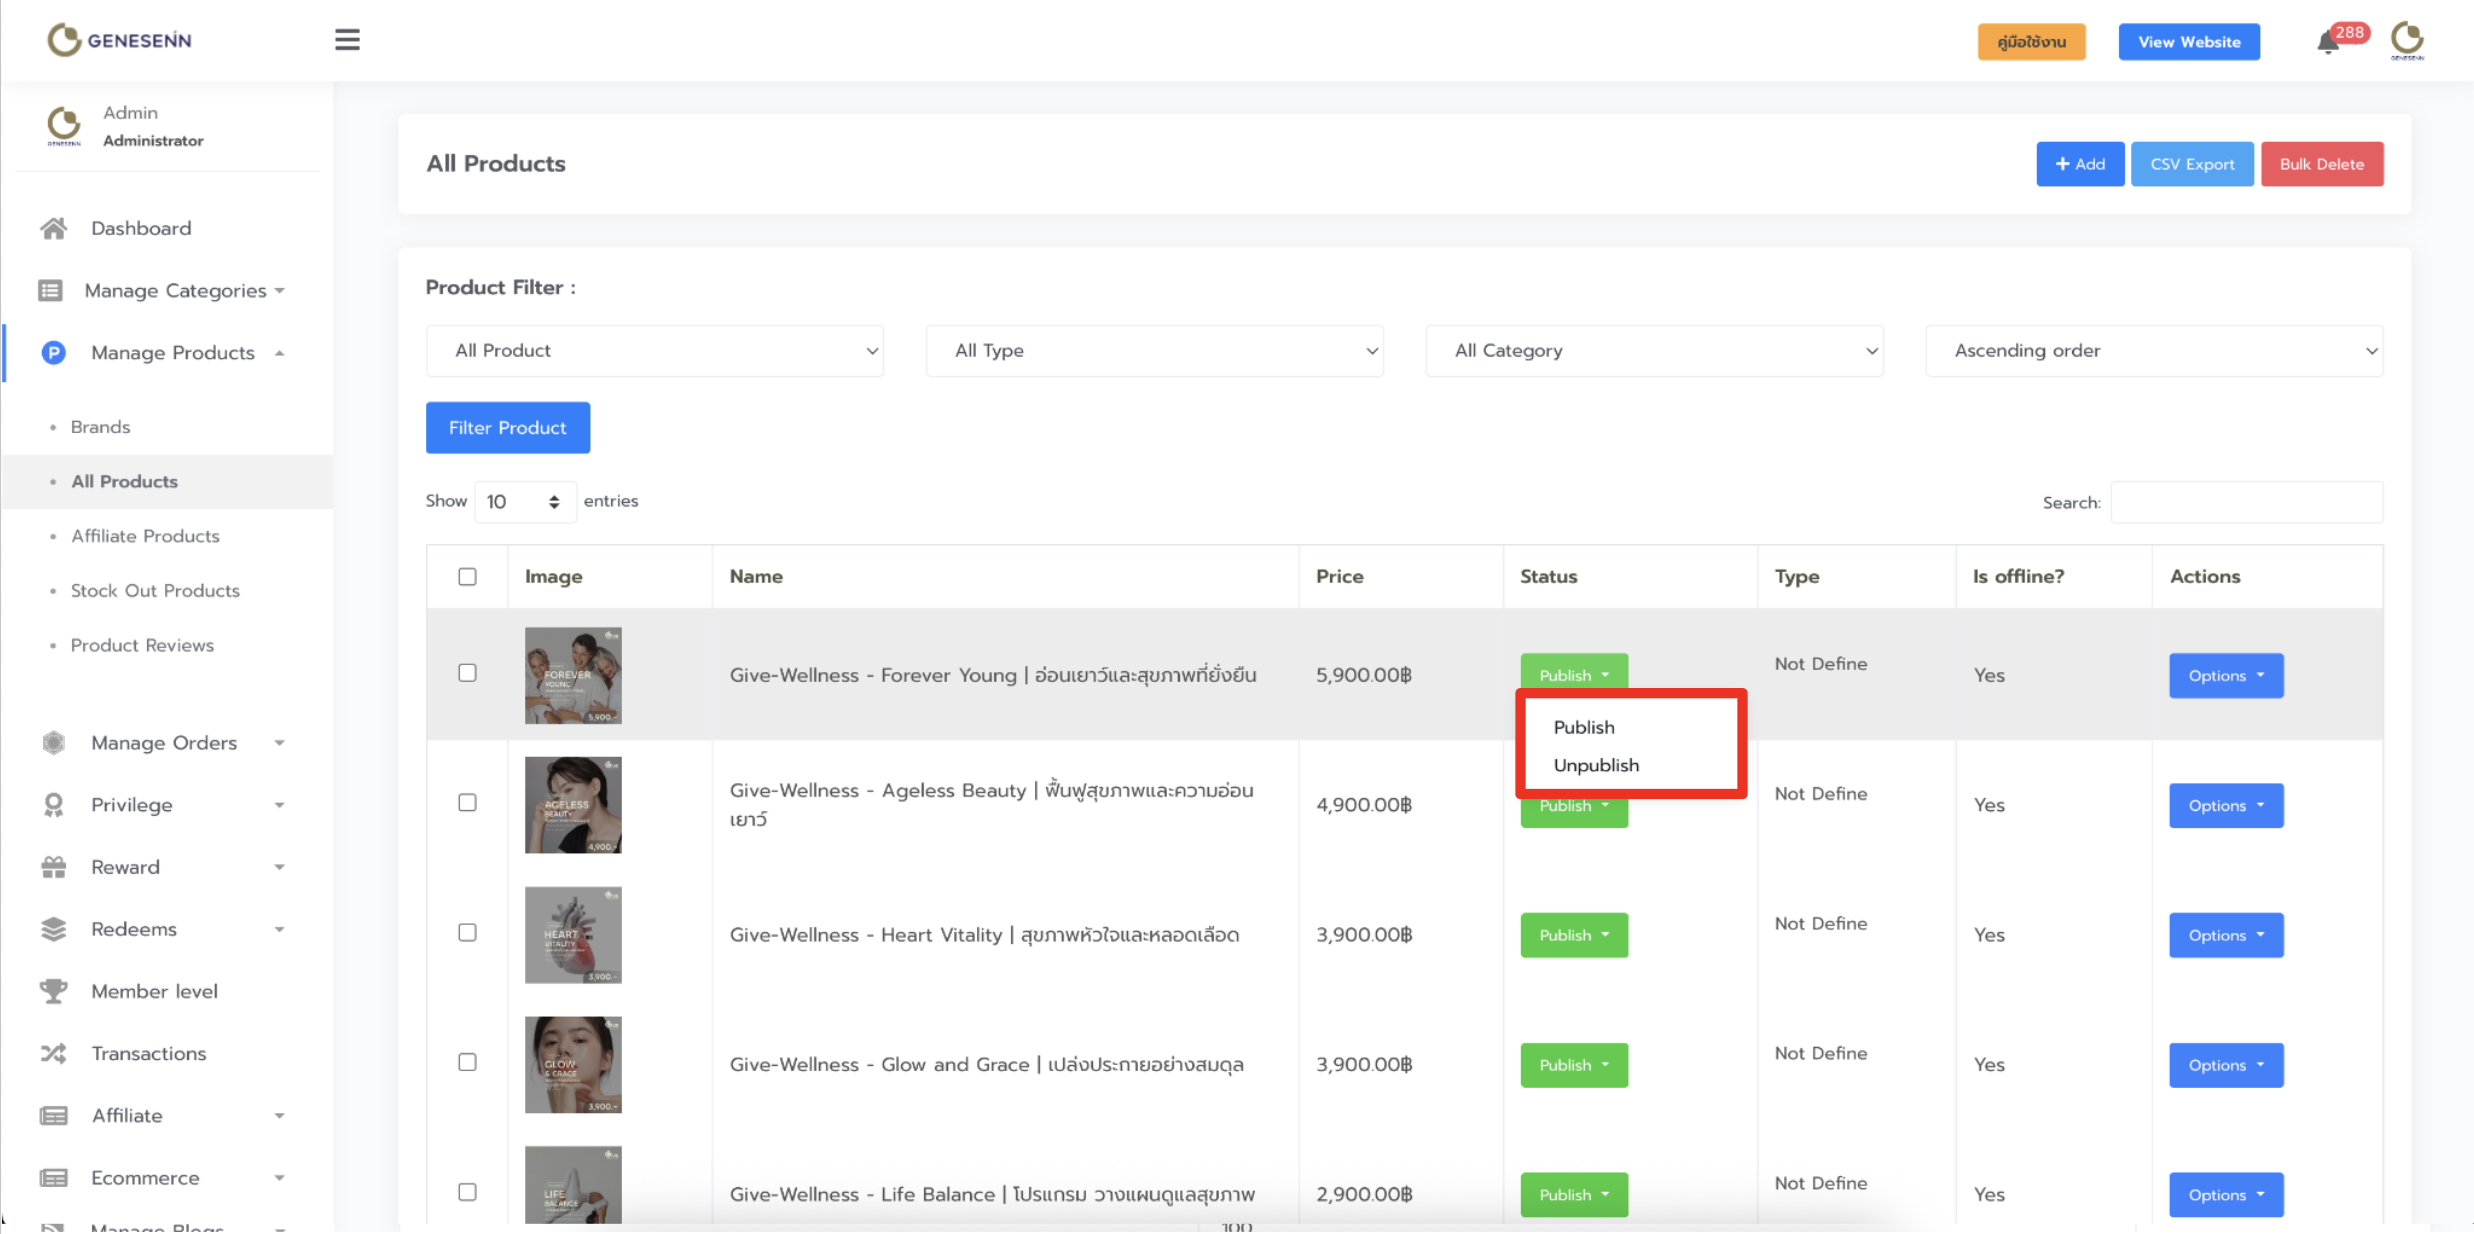Viewport: 2474px width, 1234px height.
Task: Click the profile avatar in top-right corner
Action: (x=2407, y=40)
